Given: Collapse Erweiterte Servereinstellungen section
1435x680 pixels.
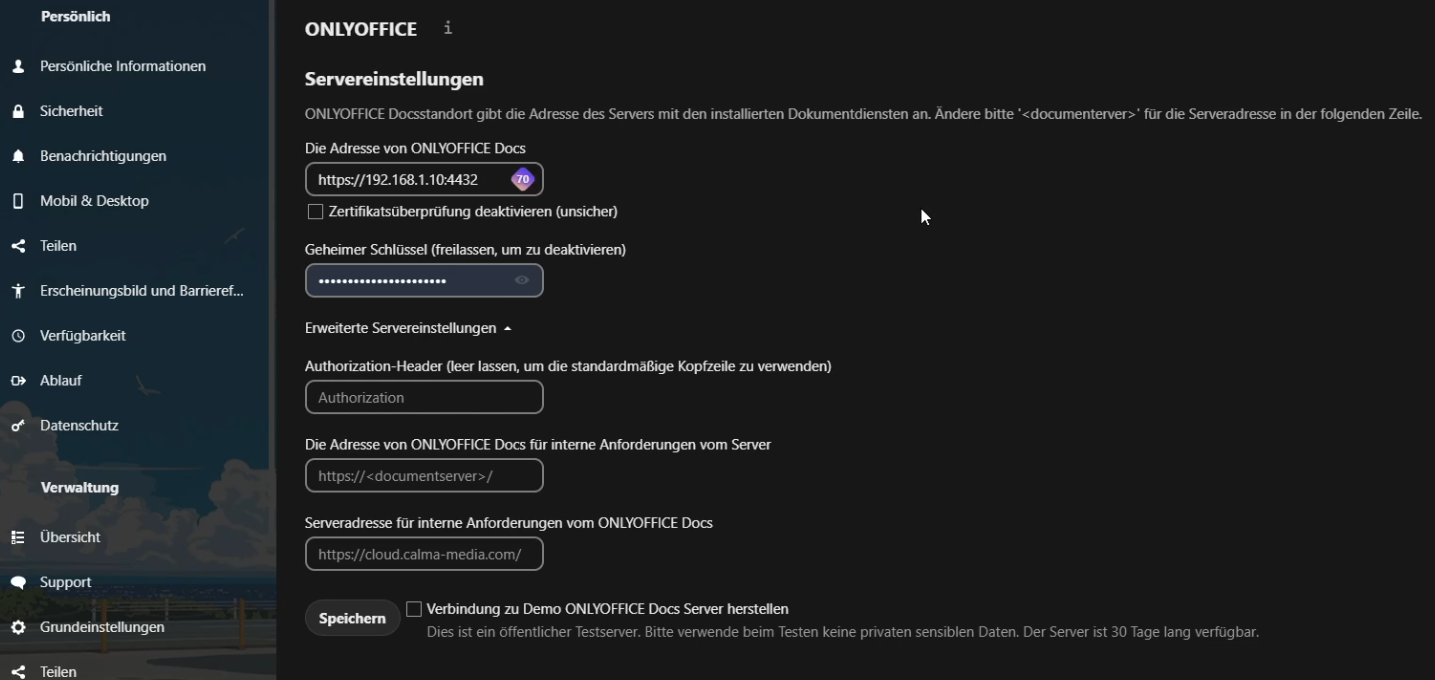Looking at the screenshot, I should tap(408, 328).
